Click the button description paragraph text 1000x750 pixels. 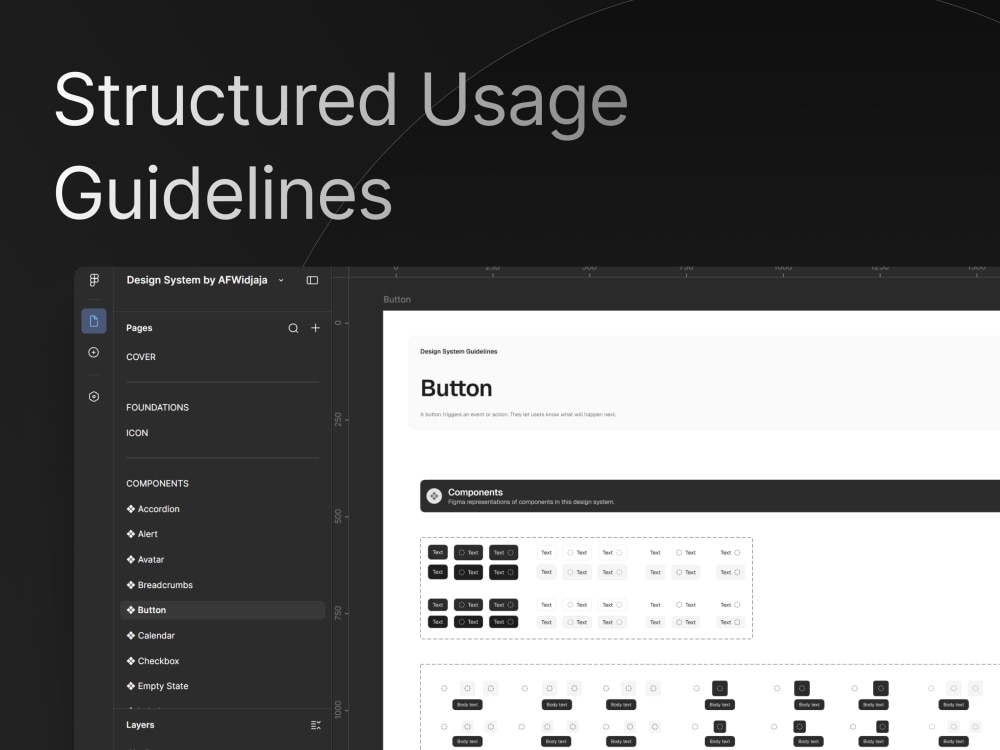pyautogui.click(x=518, y=415)
